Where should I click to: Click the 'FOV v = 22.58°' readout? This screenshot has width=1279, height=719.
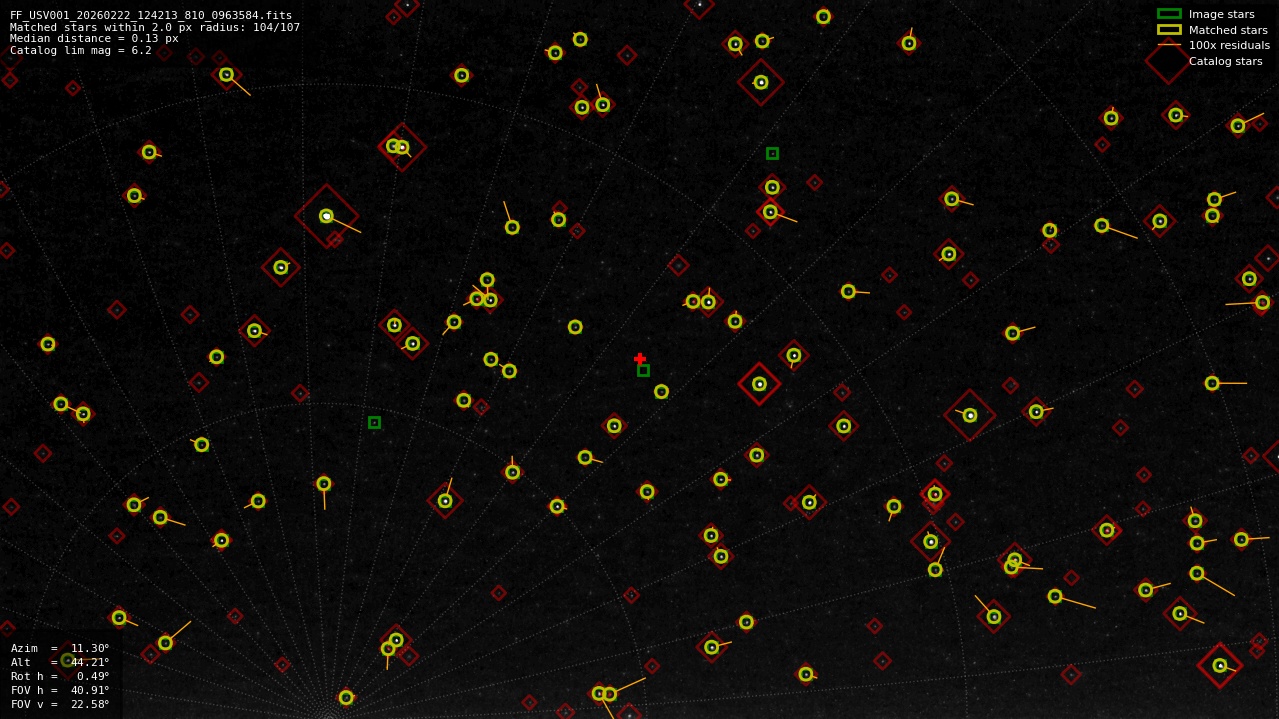click(60, 704)
